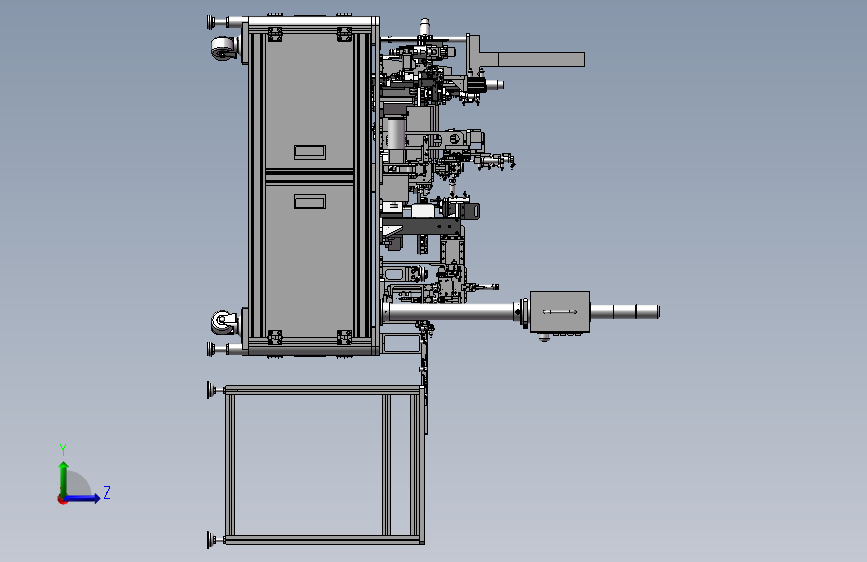Select the lower cabinet door panel
The height and width of the screenshot is (562, 867).
[x=310, y=259]
